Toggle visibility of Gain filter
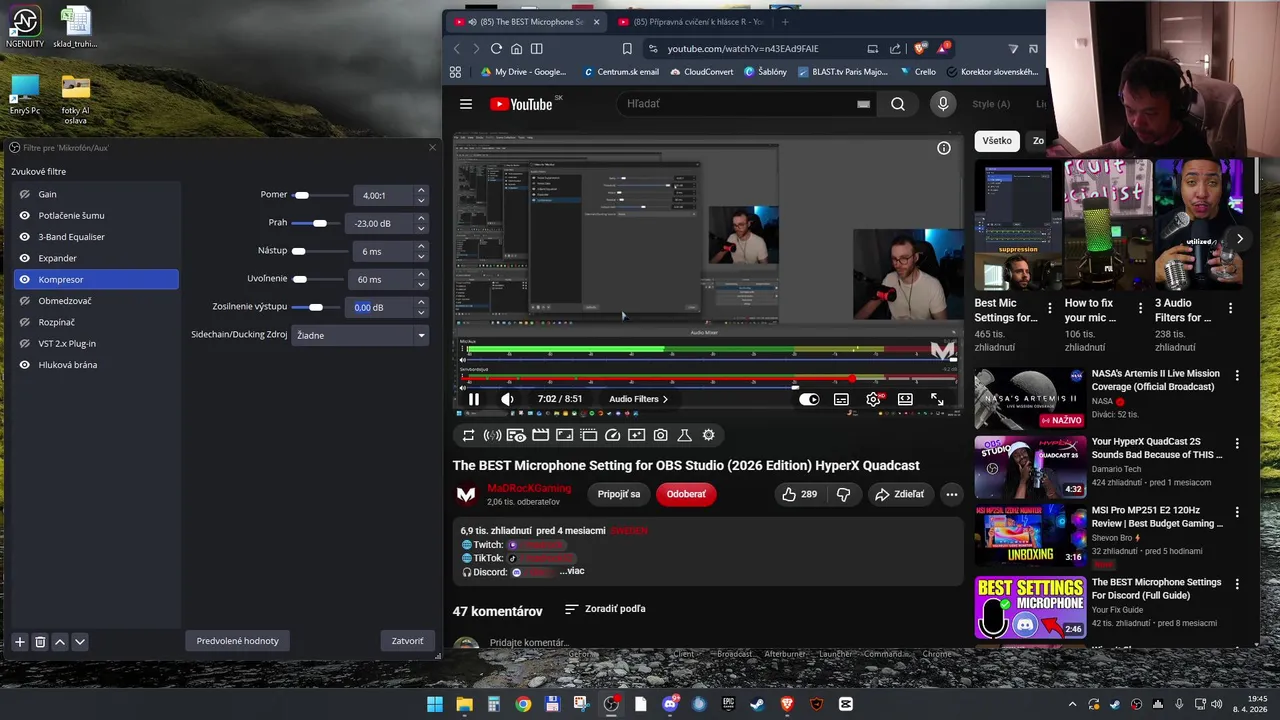Screen dimensions: 1280x720 25,194
